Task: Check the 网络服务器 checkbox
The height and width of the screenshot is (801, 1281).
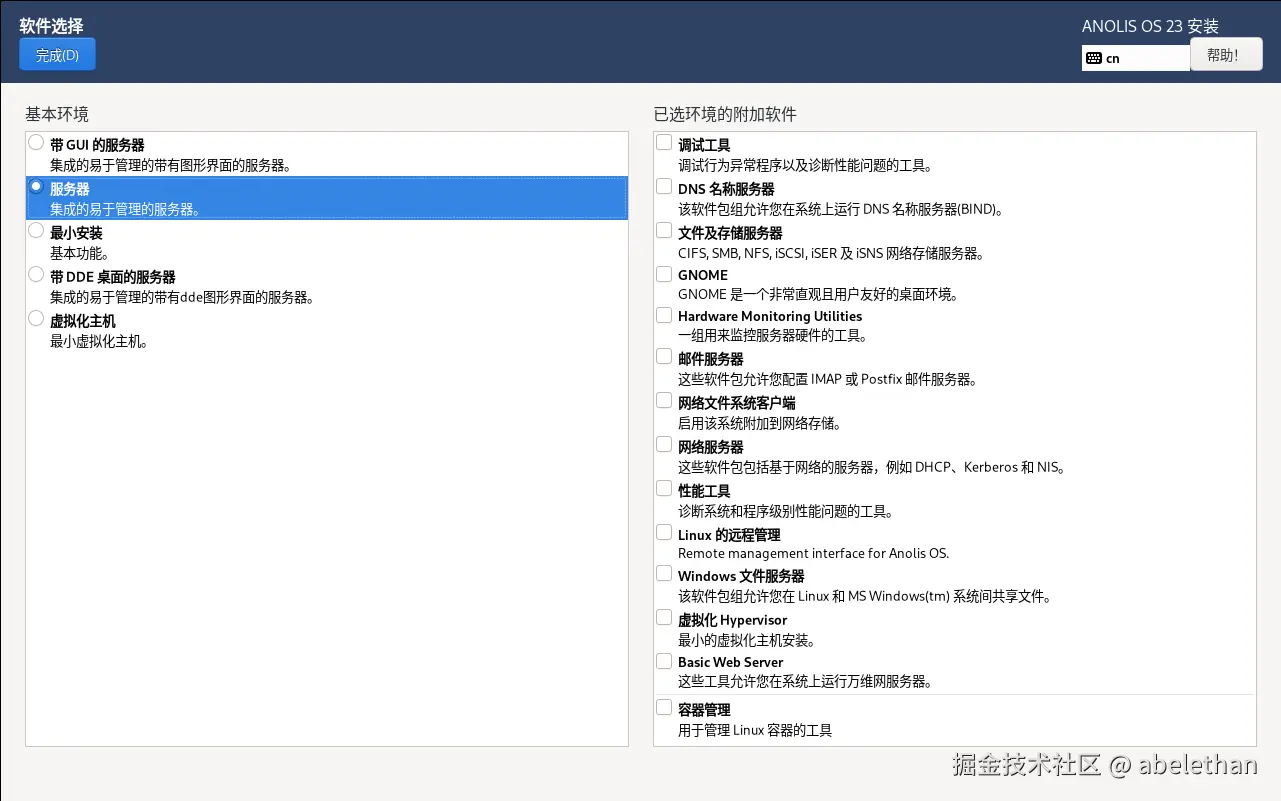Action: point(664,444)
